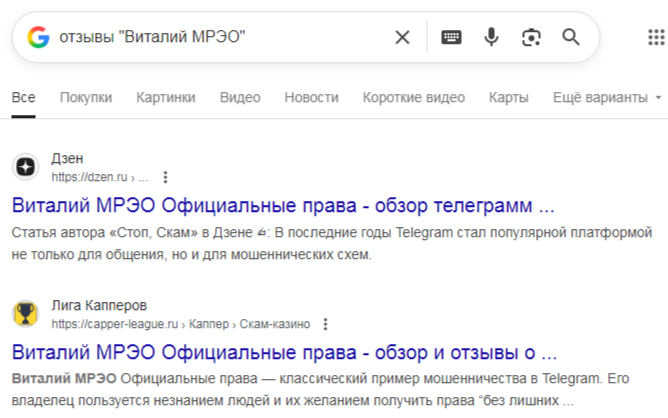Open the on-screen keyboard input tool
Viewport: 668px width, 418px height.
[452, 37]
